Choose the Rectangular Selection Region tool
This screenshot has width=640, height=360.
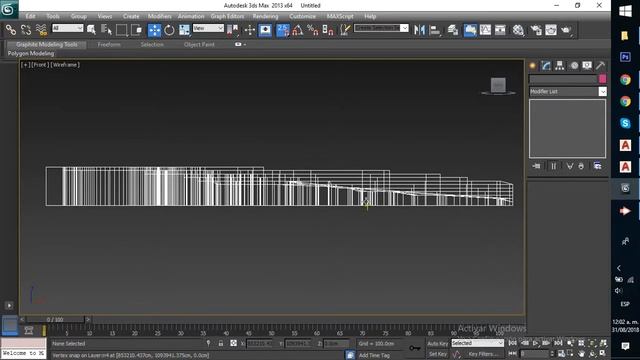click(x=122, y=30)
